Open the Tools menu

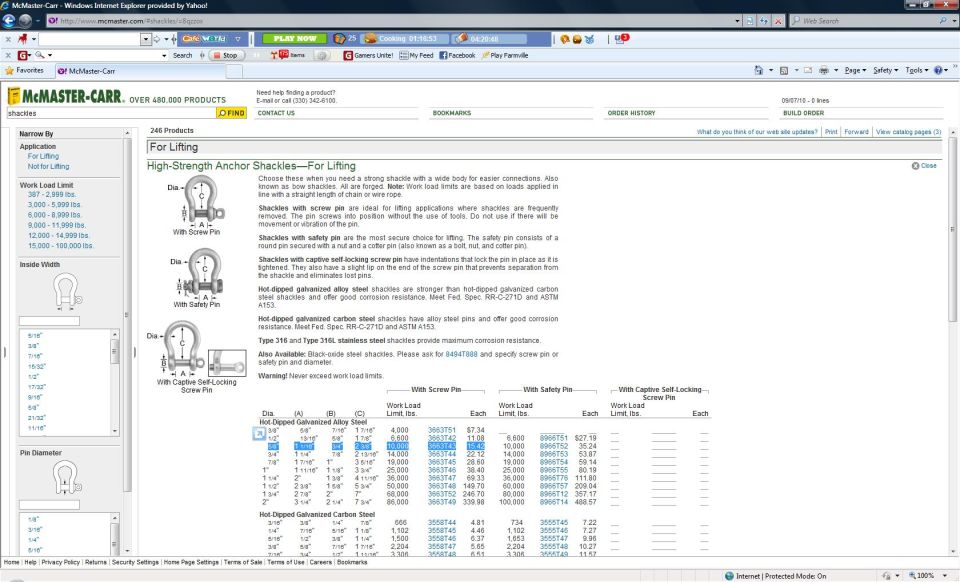917,70
